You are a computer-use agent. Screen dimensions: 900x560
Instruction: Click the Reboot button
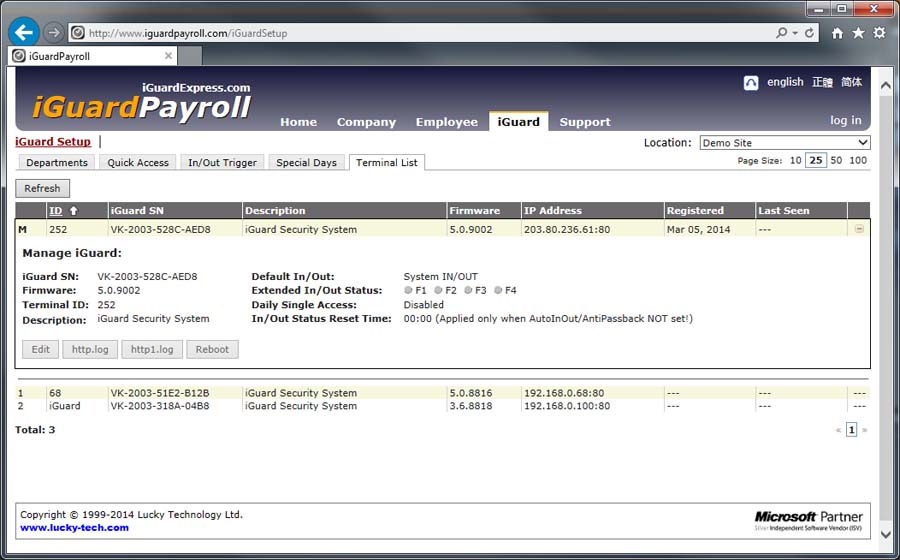click(x=212, y=349)
